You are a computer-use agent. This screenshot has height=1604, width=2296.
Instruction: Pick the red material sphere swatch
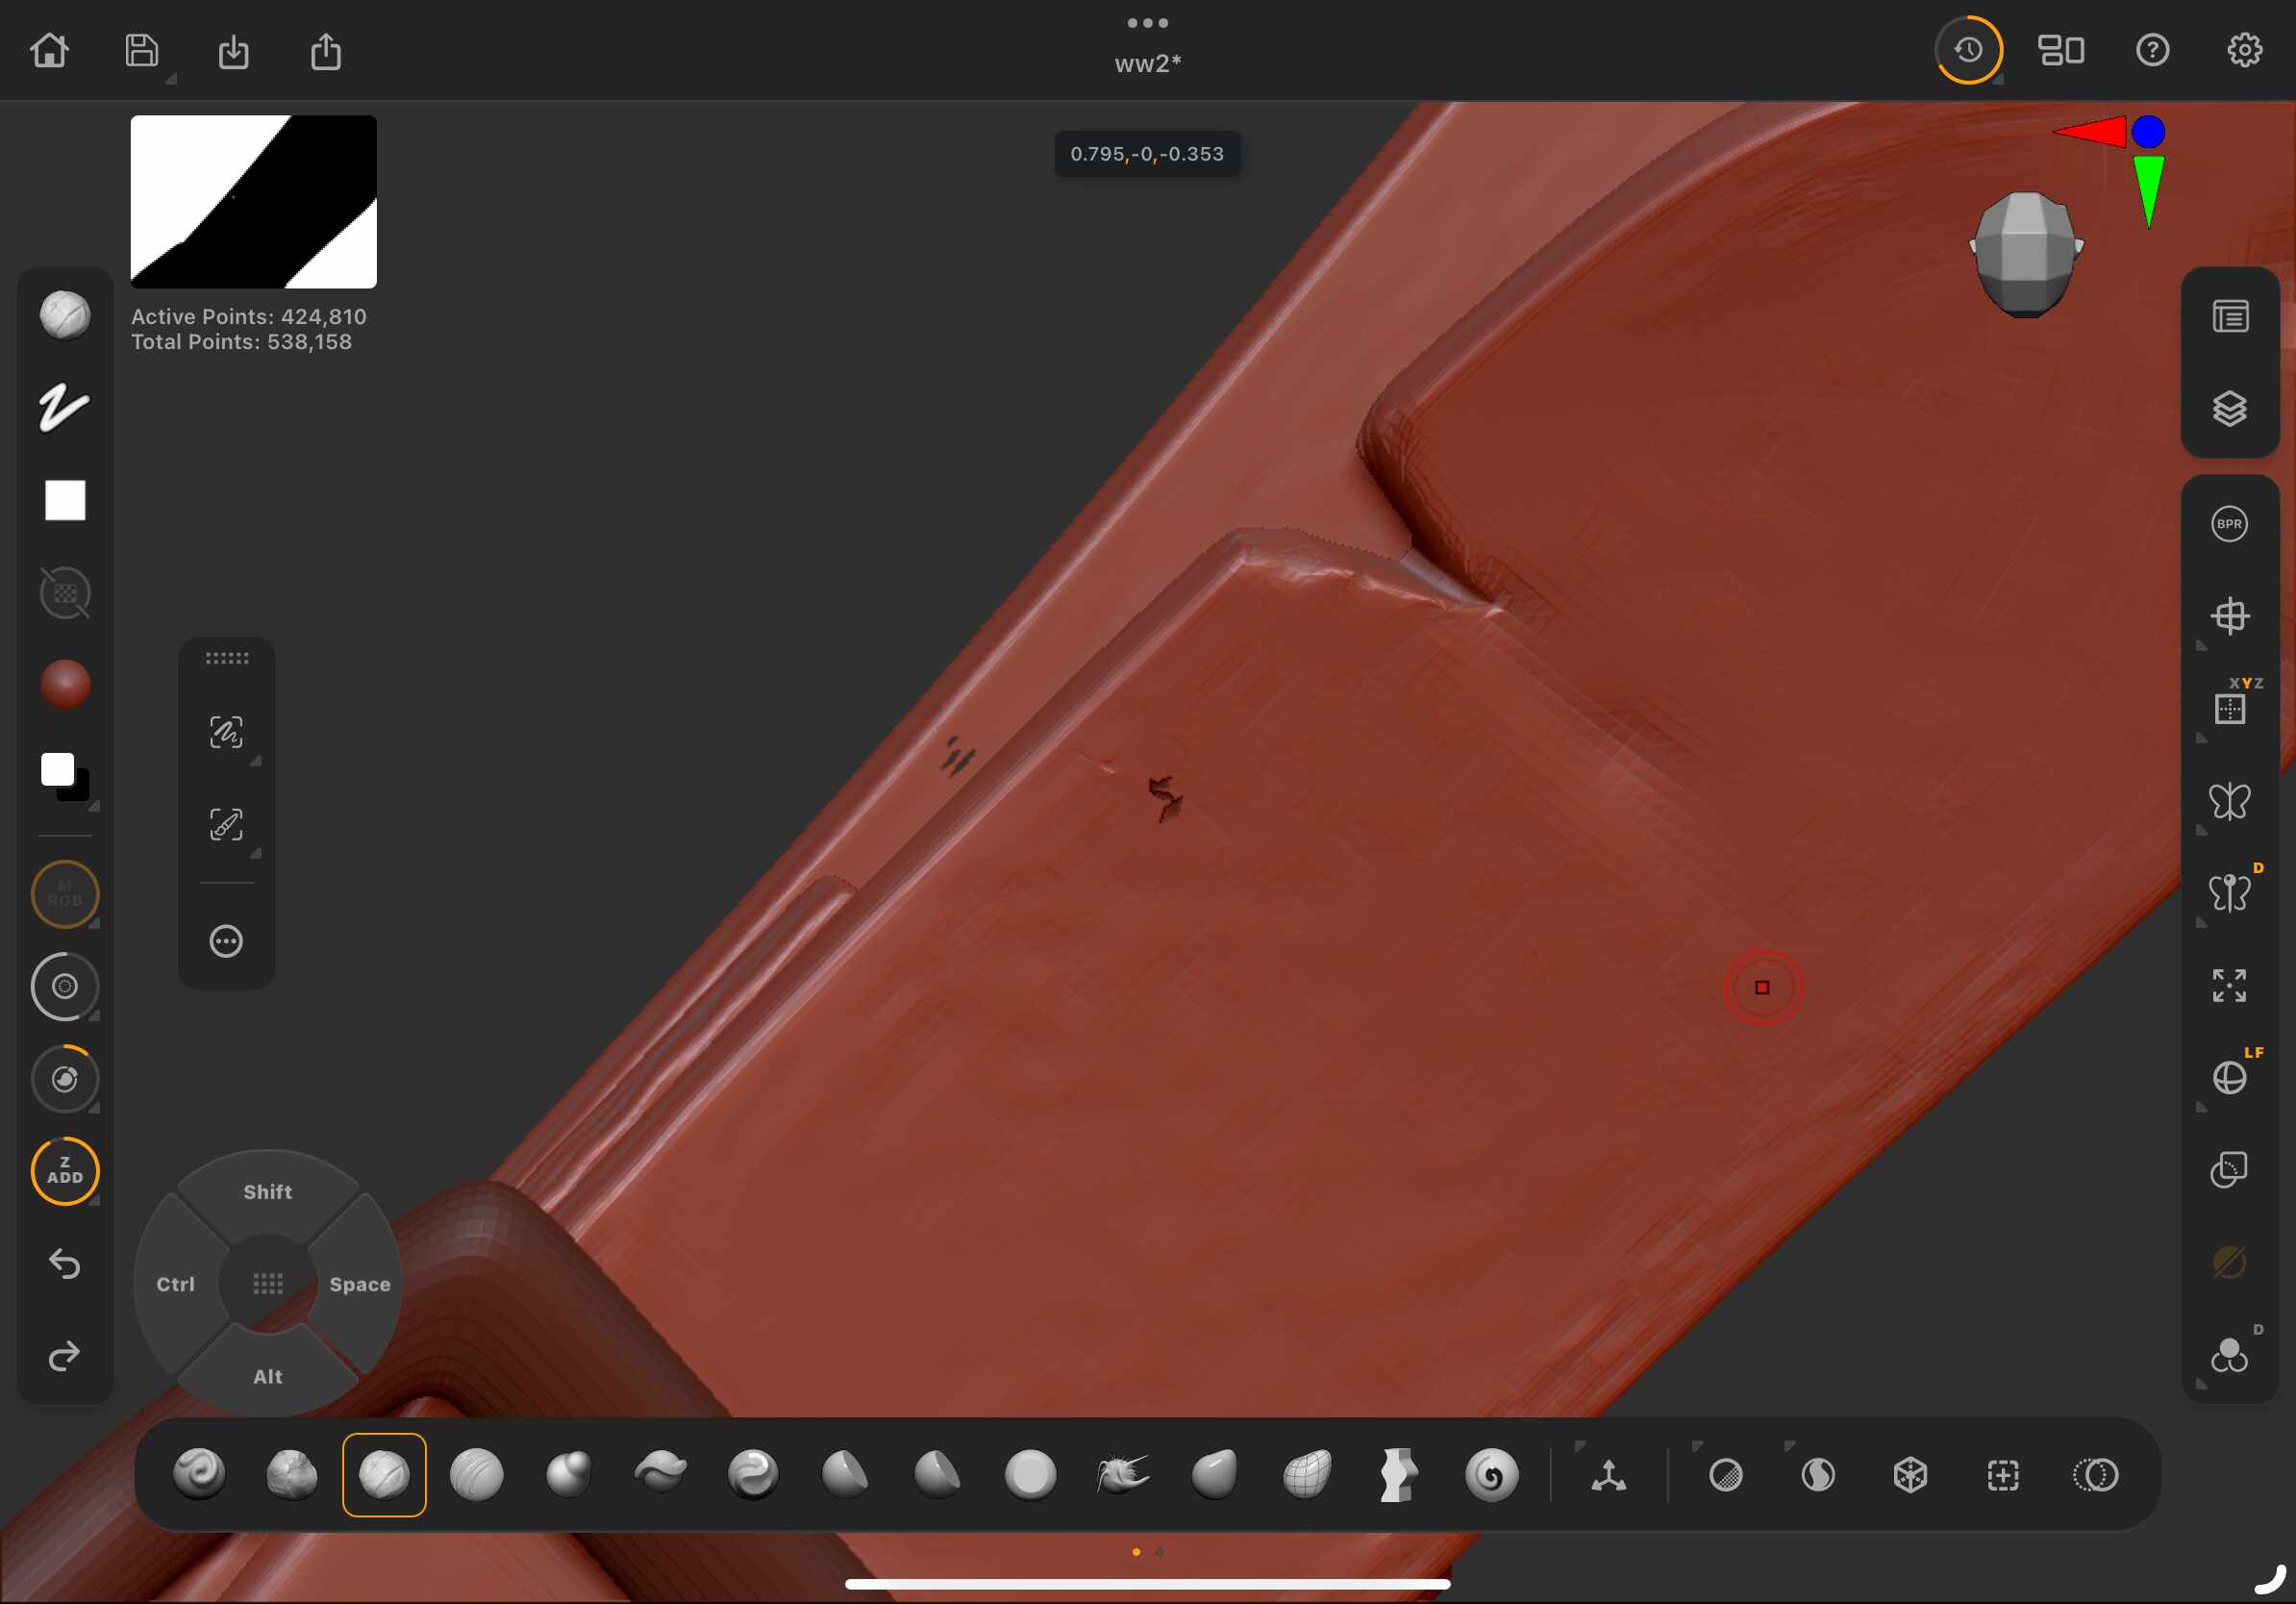(64, 684)
